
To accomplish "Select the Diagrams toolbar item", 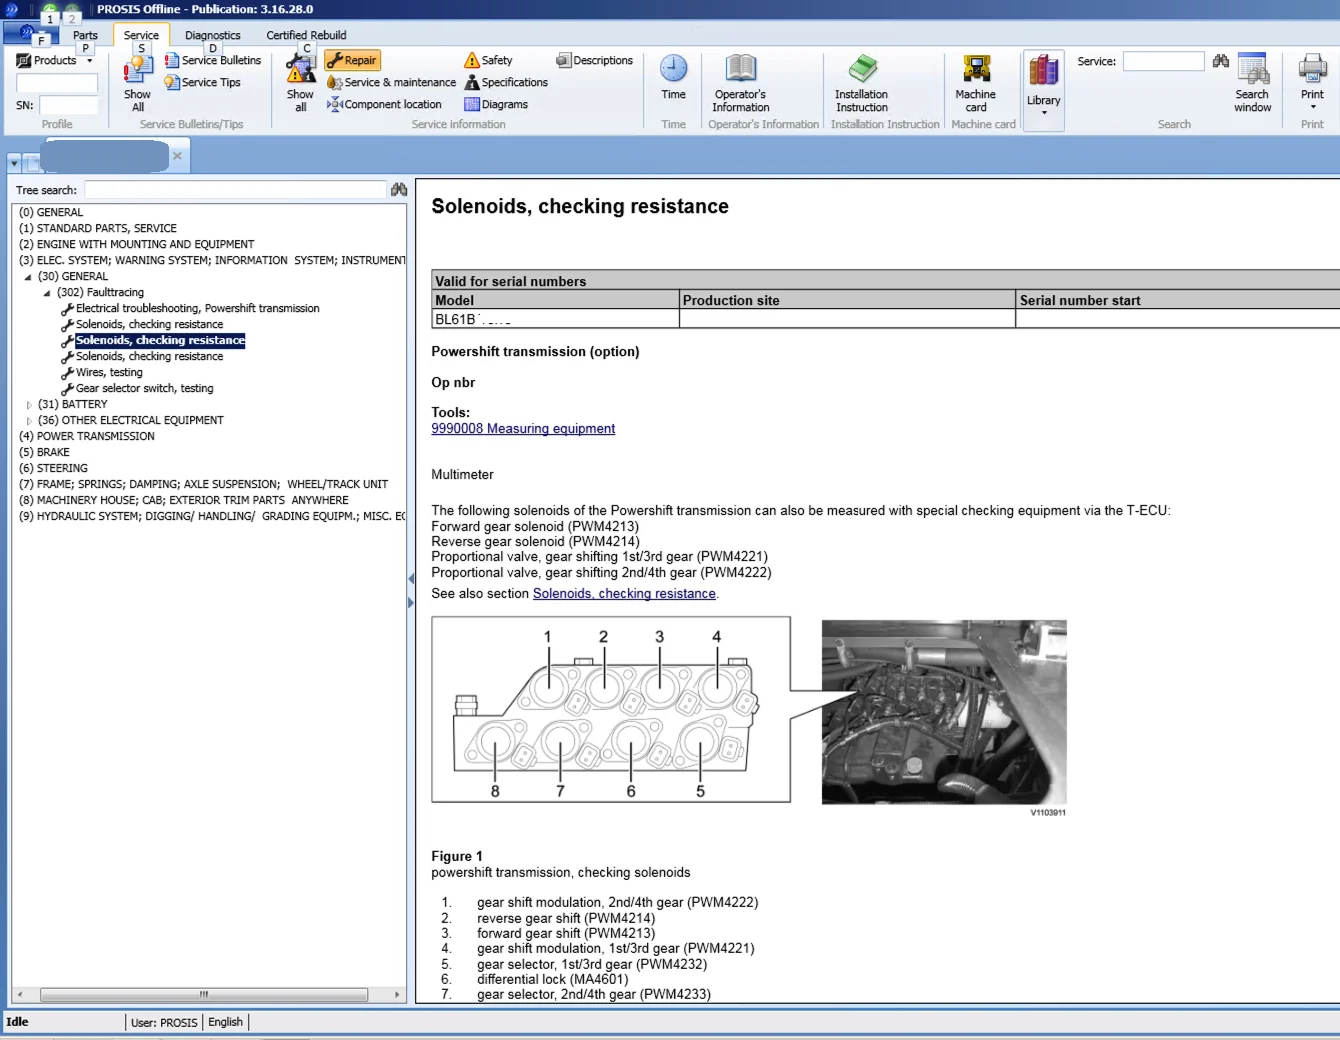I will [495, 105].
